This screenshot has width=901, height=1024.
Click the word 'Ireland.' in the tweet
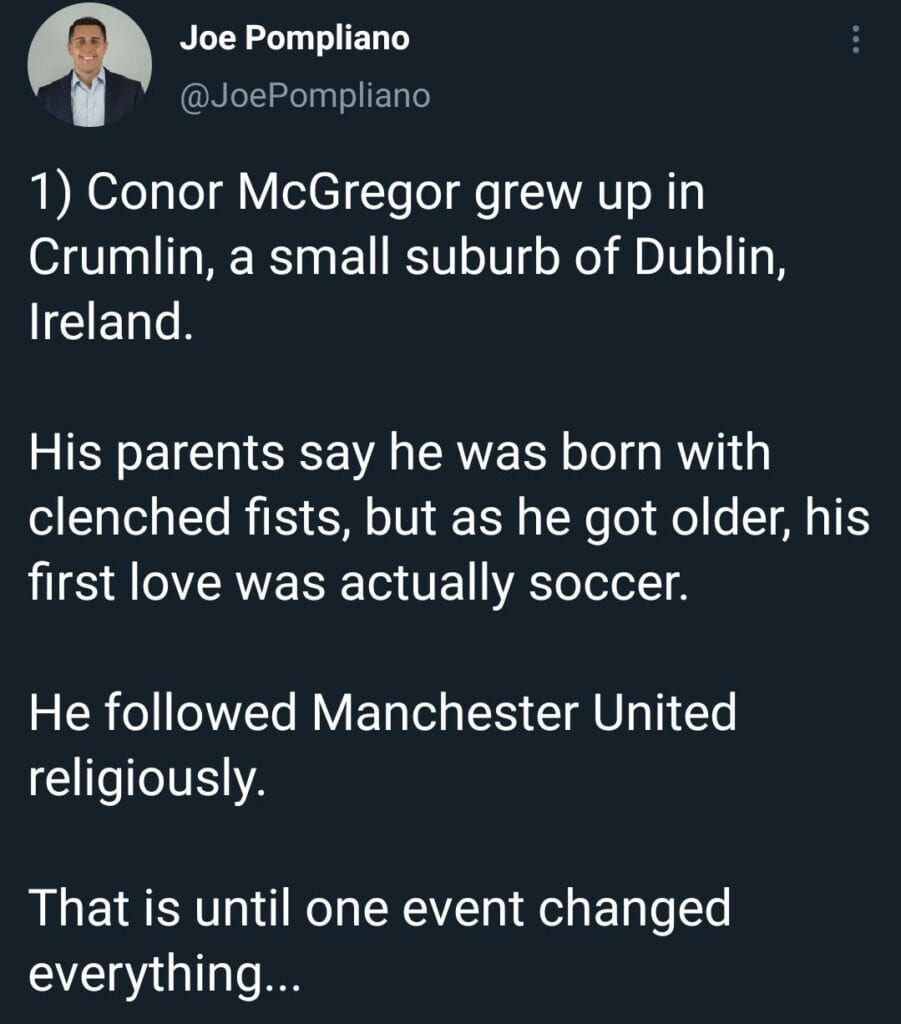(x=111, y=322)
